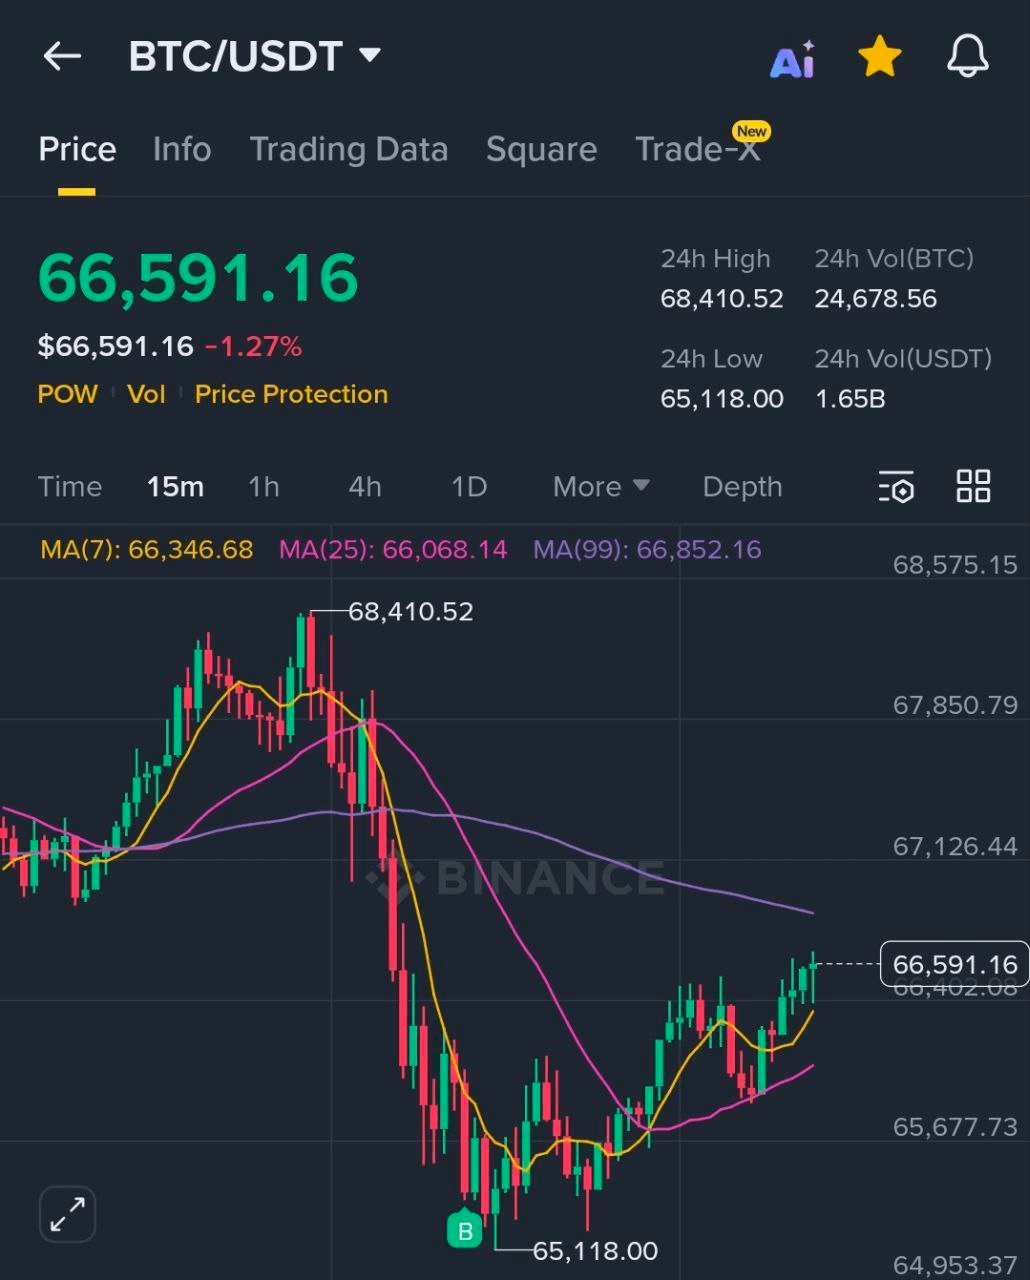Open the Trade-X tab
The image size is (1030, 1280).
click(698, 150)
